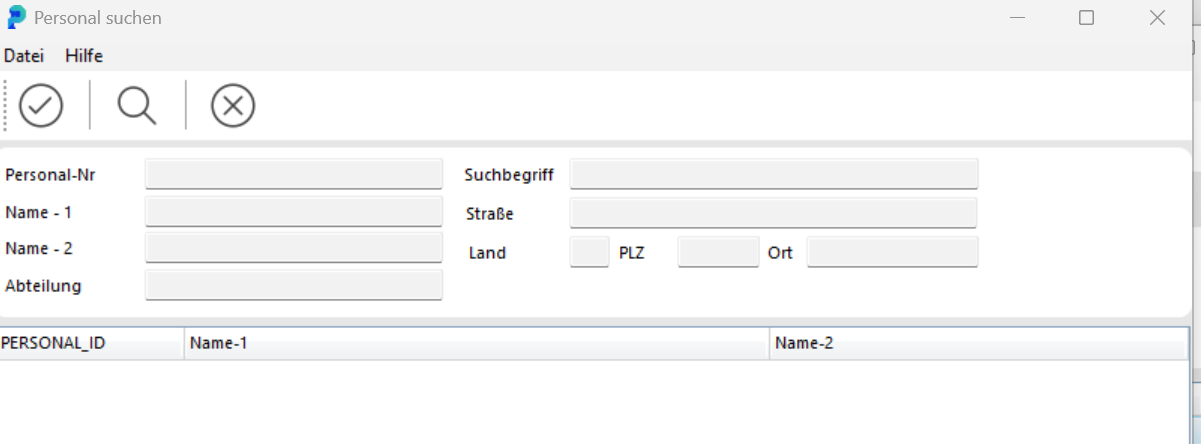Screen dimensions: 1201x444
Task: Sort by PERSONAL_ID column header
Action: coord(91,343)
